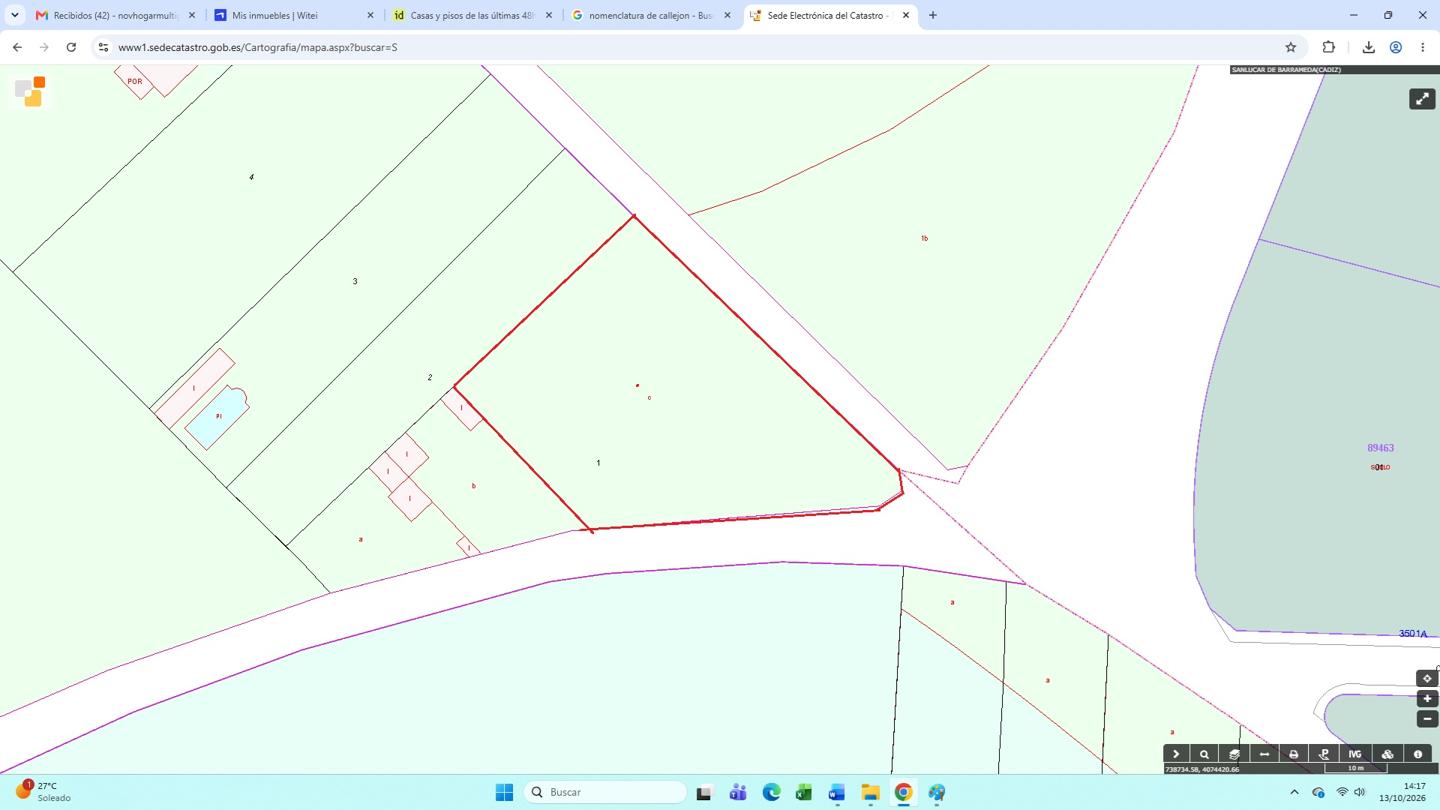Recenter map with the locate target button
1440x810 pixels.
(x=1427, y=678)
